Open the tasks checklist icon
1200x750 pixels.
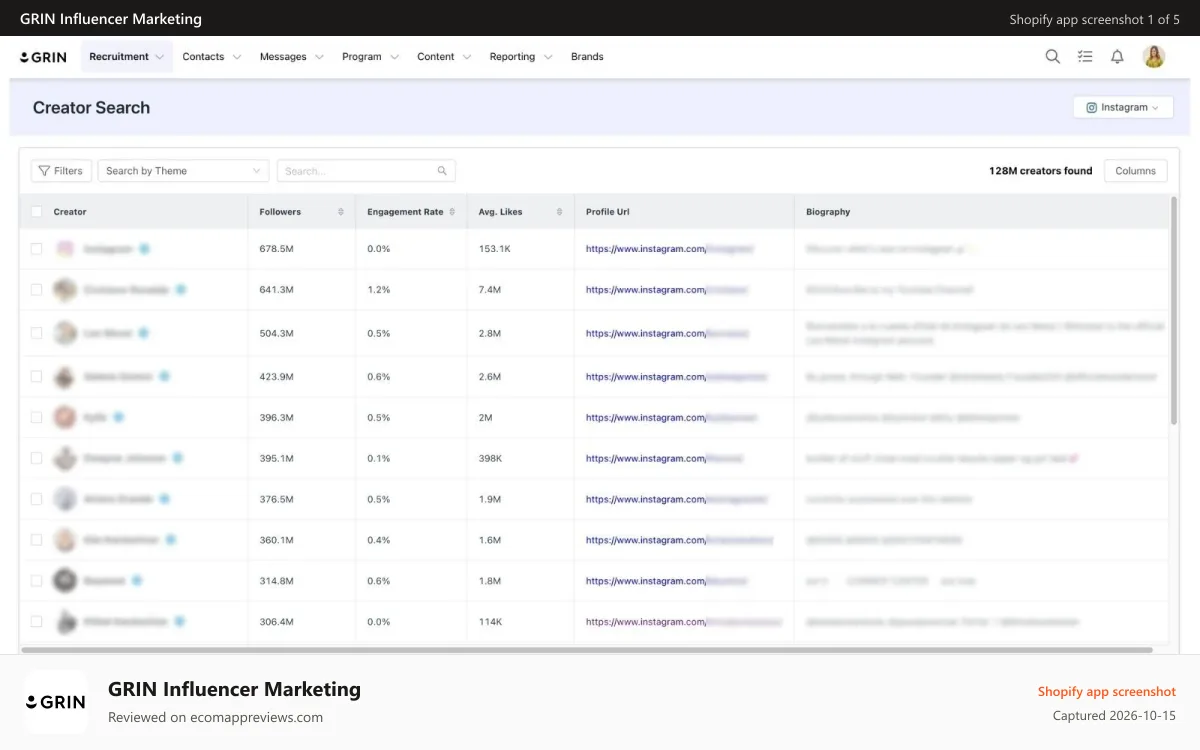1085,57
